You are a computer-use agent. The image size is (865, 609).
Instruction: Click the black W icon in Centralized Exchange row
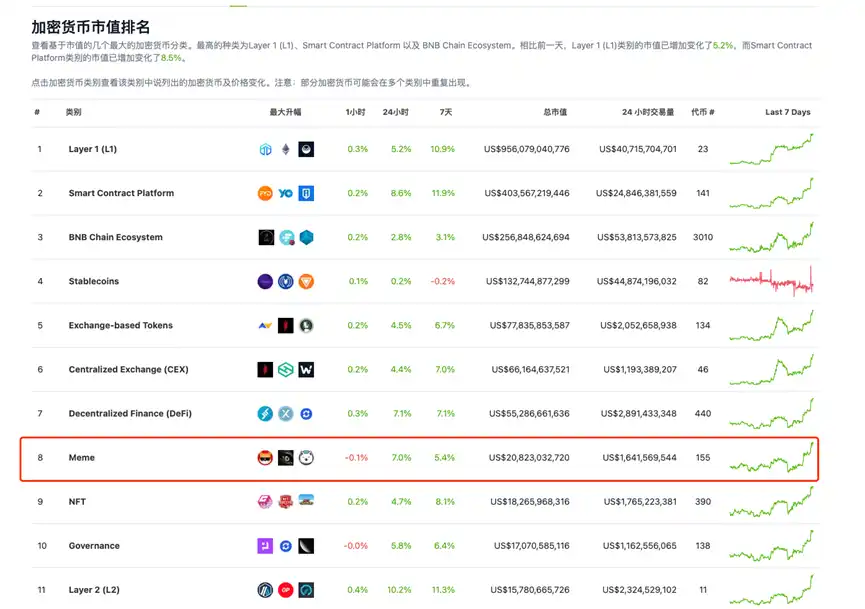306,370
